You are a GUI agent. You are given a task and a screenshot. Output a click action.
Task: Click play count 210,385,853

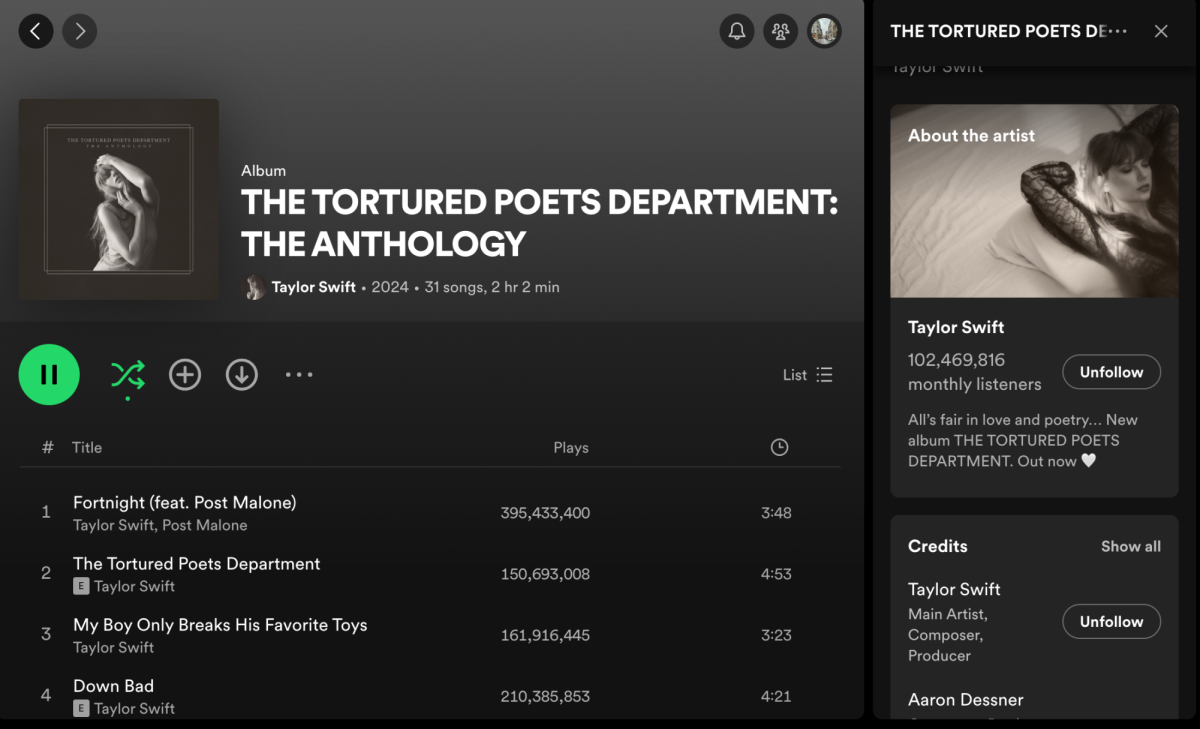(545, 696)
